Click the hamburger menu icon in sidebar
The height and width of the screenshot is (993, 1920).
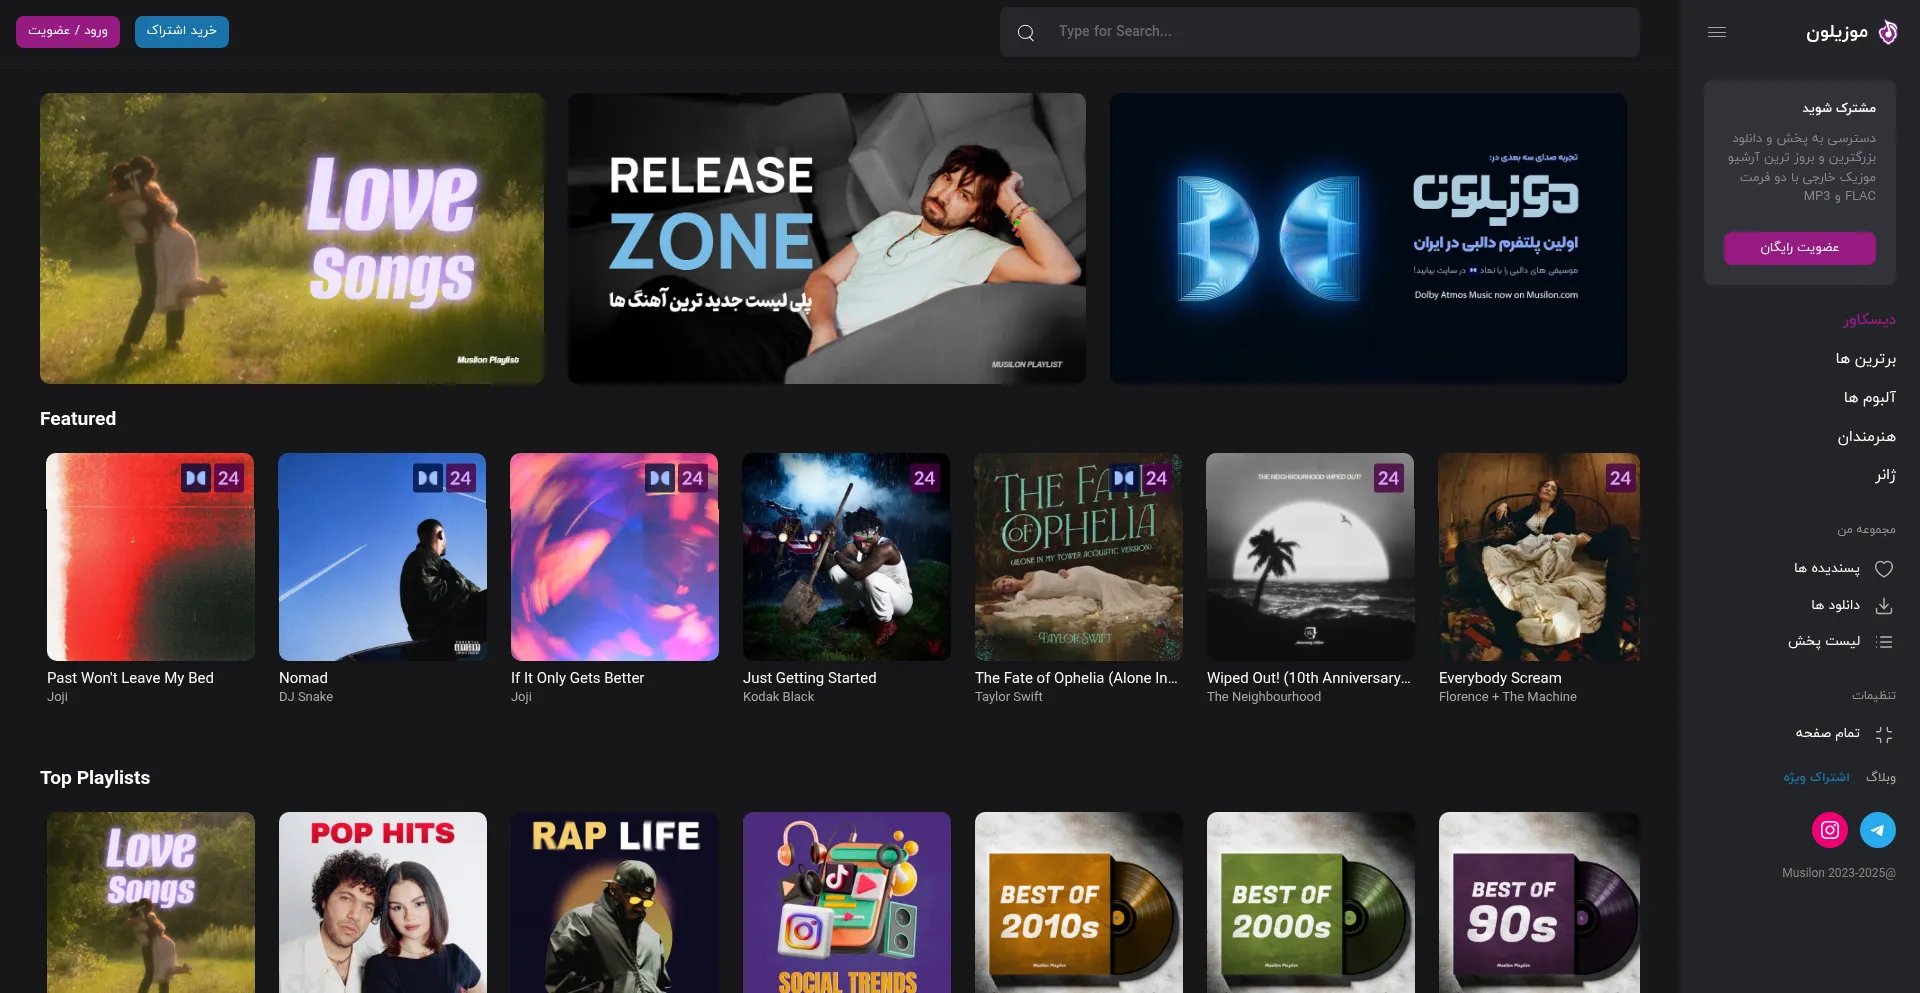(1716, 32)
